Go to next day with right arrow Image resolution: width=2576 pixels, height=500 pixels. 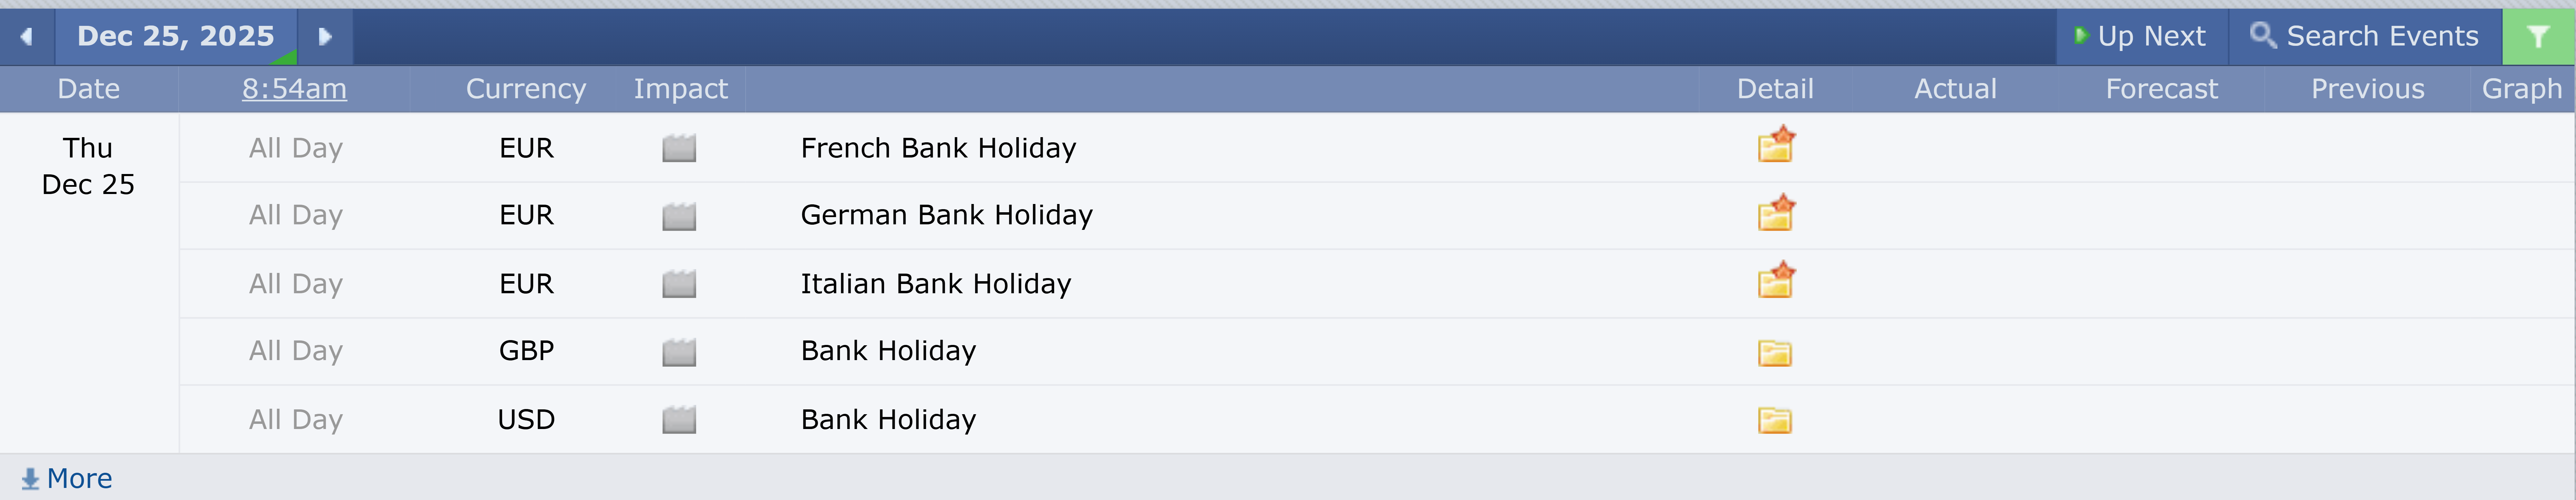click(x=325, y=37)
